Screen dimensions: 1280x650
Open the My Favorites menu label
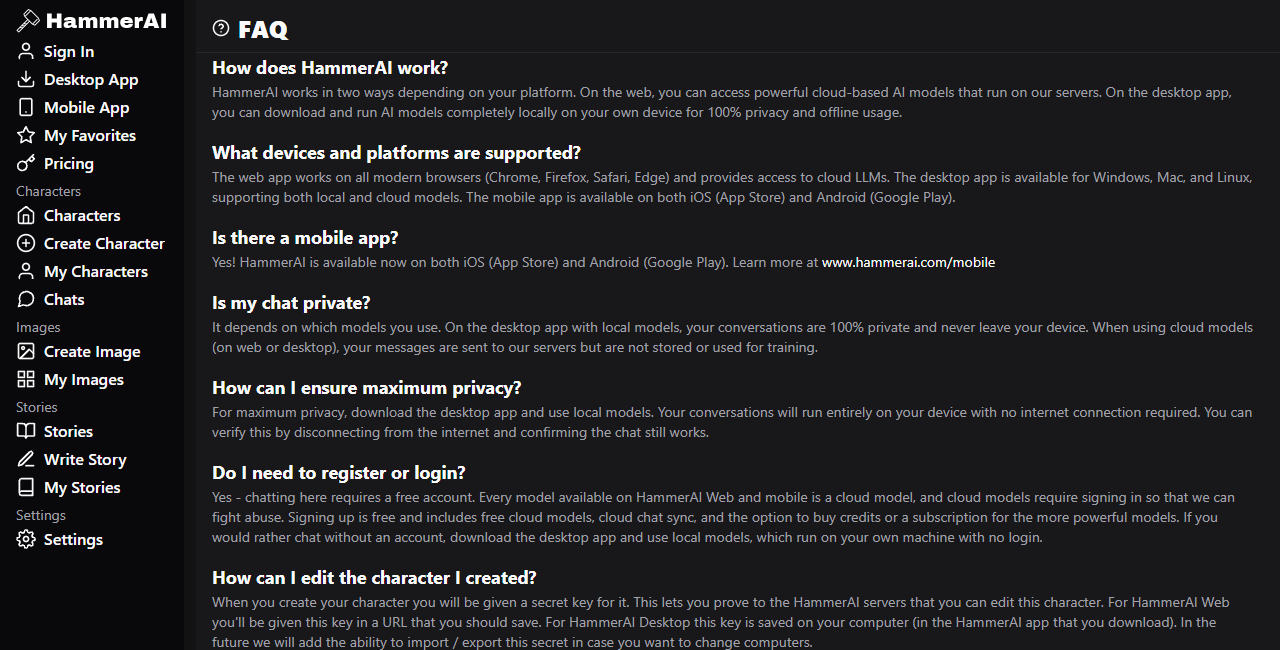(90, 136)
